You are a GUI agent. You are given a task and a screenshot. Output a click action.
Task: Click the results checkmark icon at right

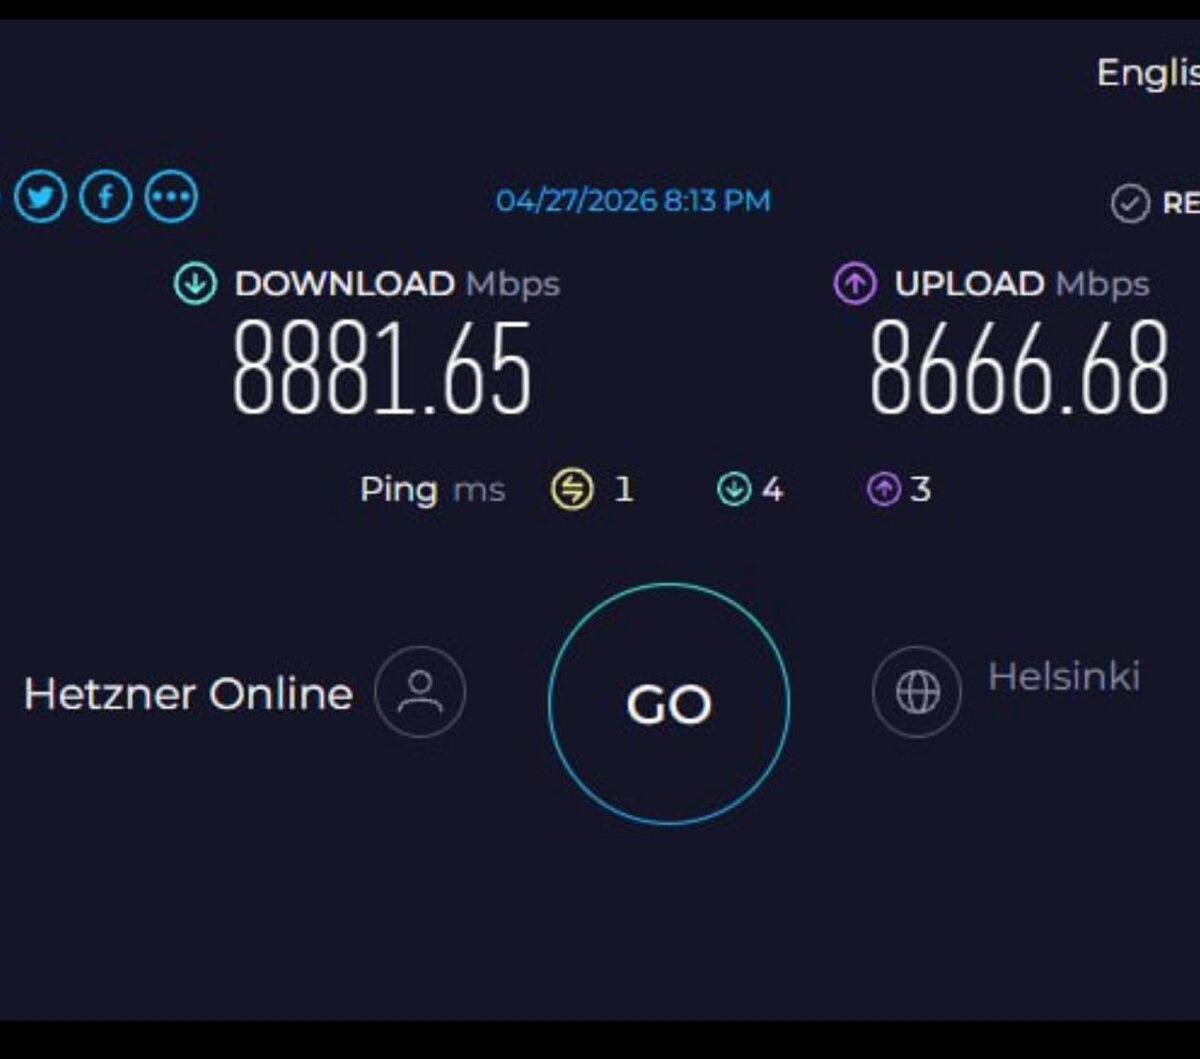(x=1130, y=204)
